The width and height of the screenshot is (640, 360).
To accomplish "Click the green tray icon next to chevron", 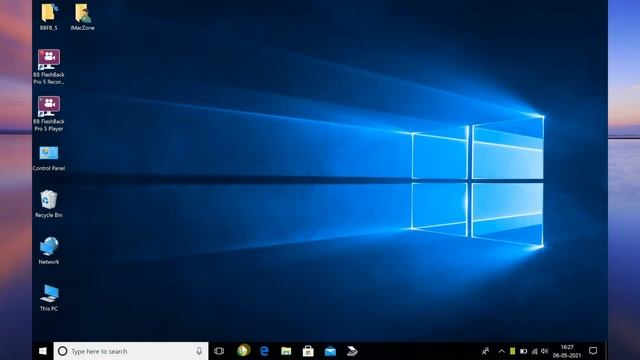I will tap(513, 351).
